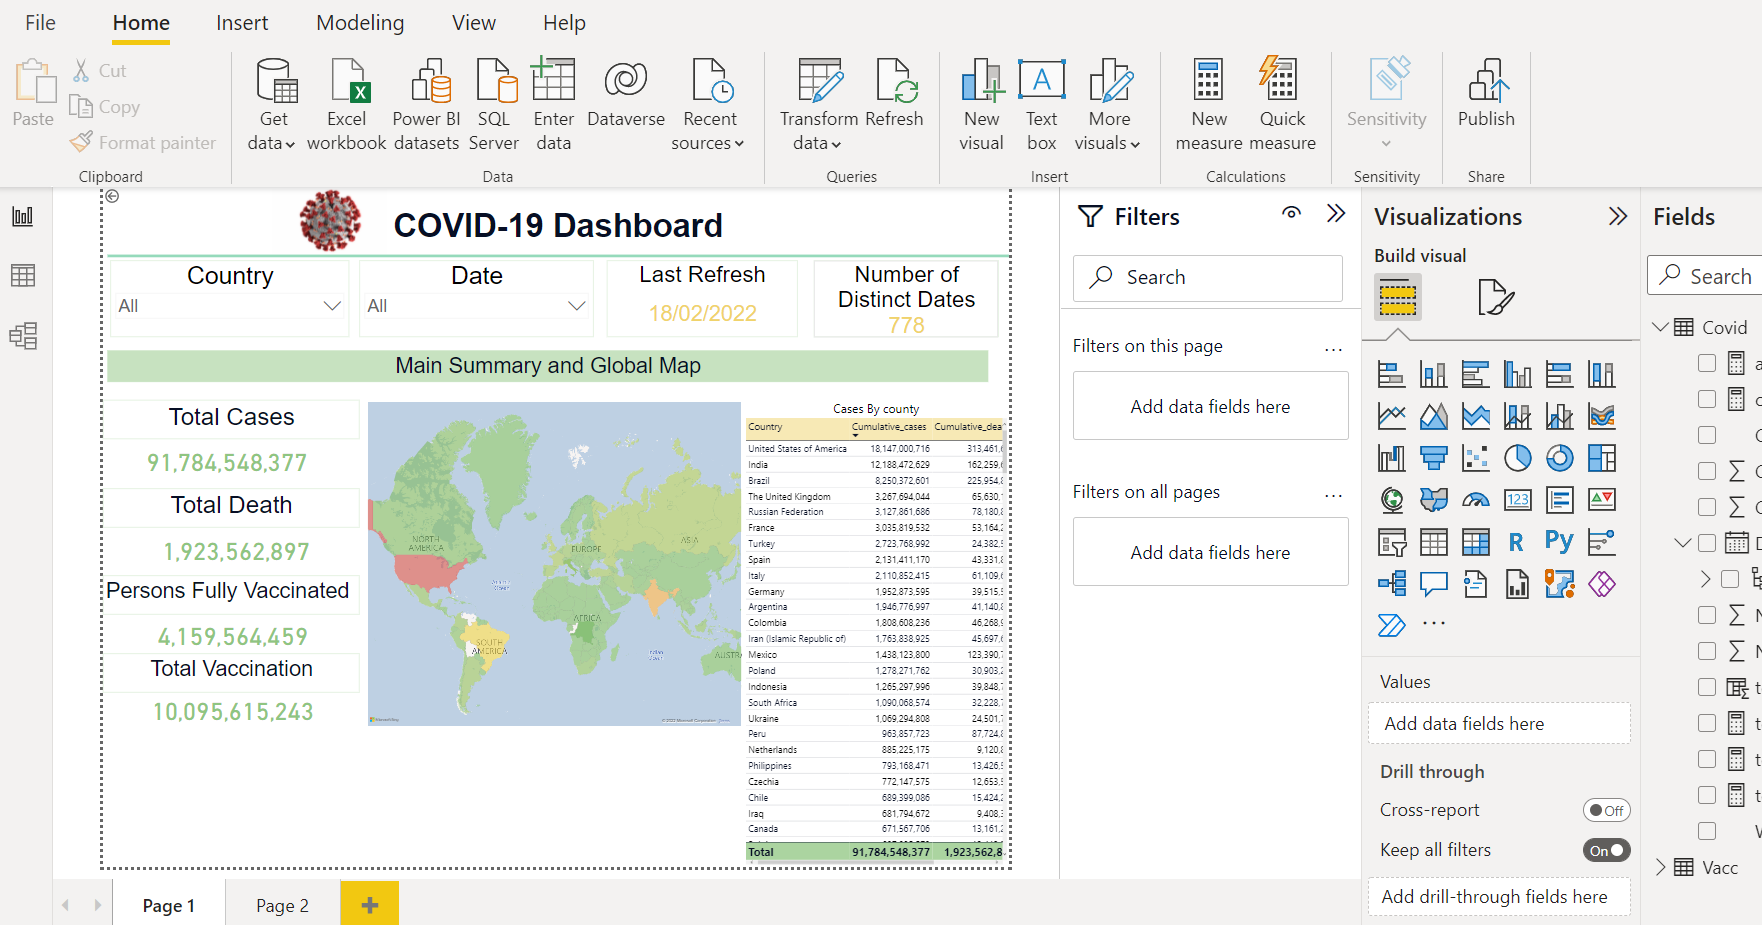Toggle Cross-report drill through switch
The width and height of the screenshot is (1762, 925).
(1606, 810)
